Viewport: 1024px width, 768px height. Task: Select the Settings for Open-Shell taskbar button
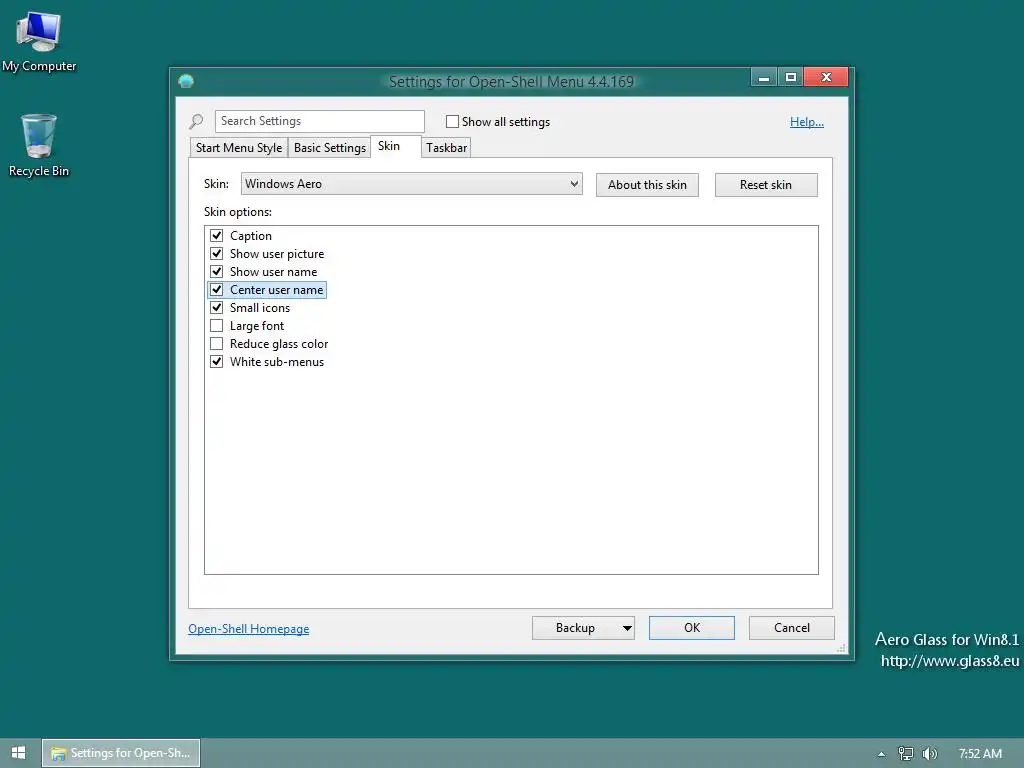[x=121, y=753]
